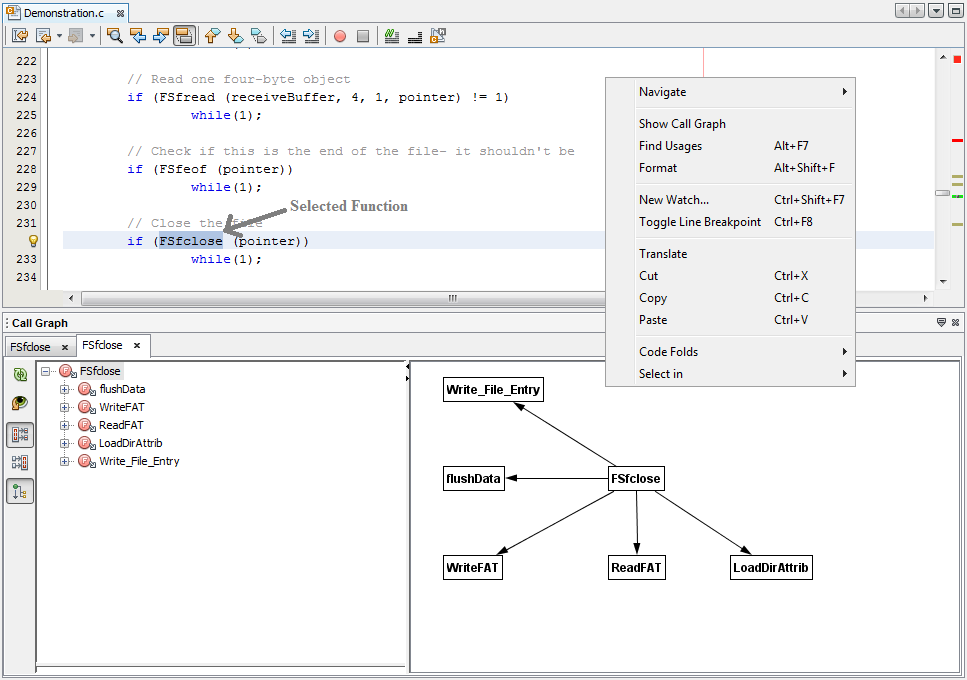This screenshot has height=680, width=967.
Task: Expand the Write_File_Entry tree node
Action: point(65,461)
